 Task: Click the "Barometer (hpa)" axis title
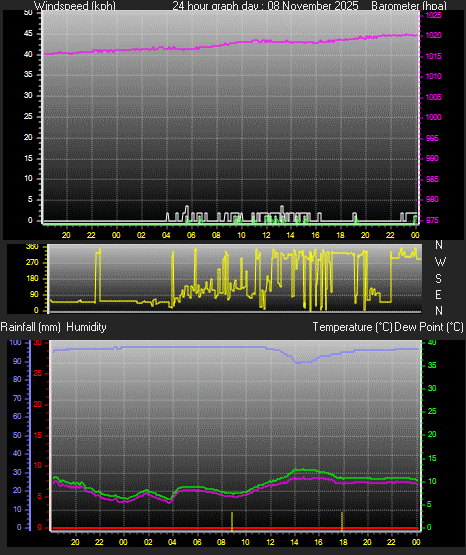409,6
